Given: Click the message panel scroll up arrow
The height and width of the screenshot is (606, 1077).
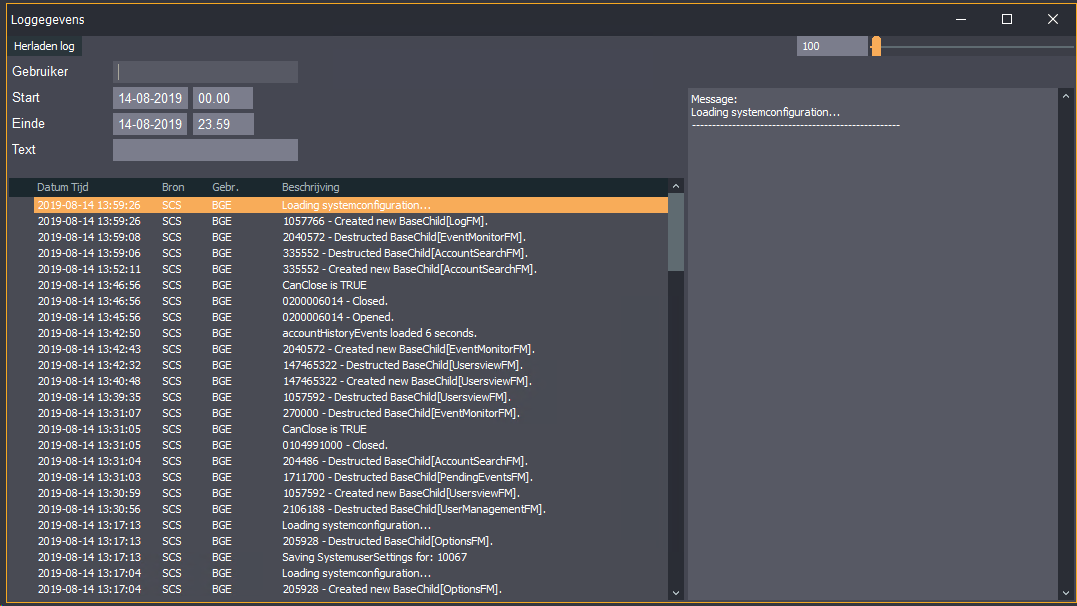Looking at the screenshot, I should [1065, 96].
